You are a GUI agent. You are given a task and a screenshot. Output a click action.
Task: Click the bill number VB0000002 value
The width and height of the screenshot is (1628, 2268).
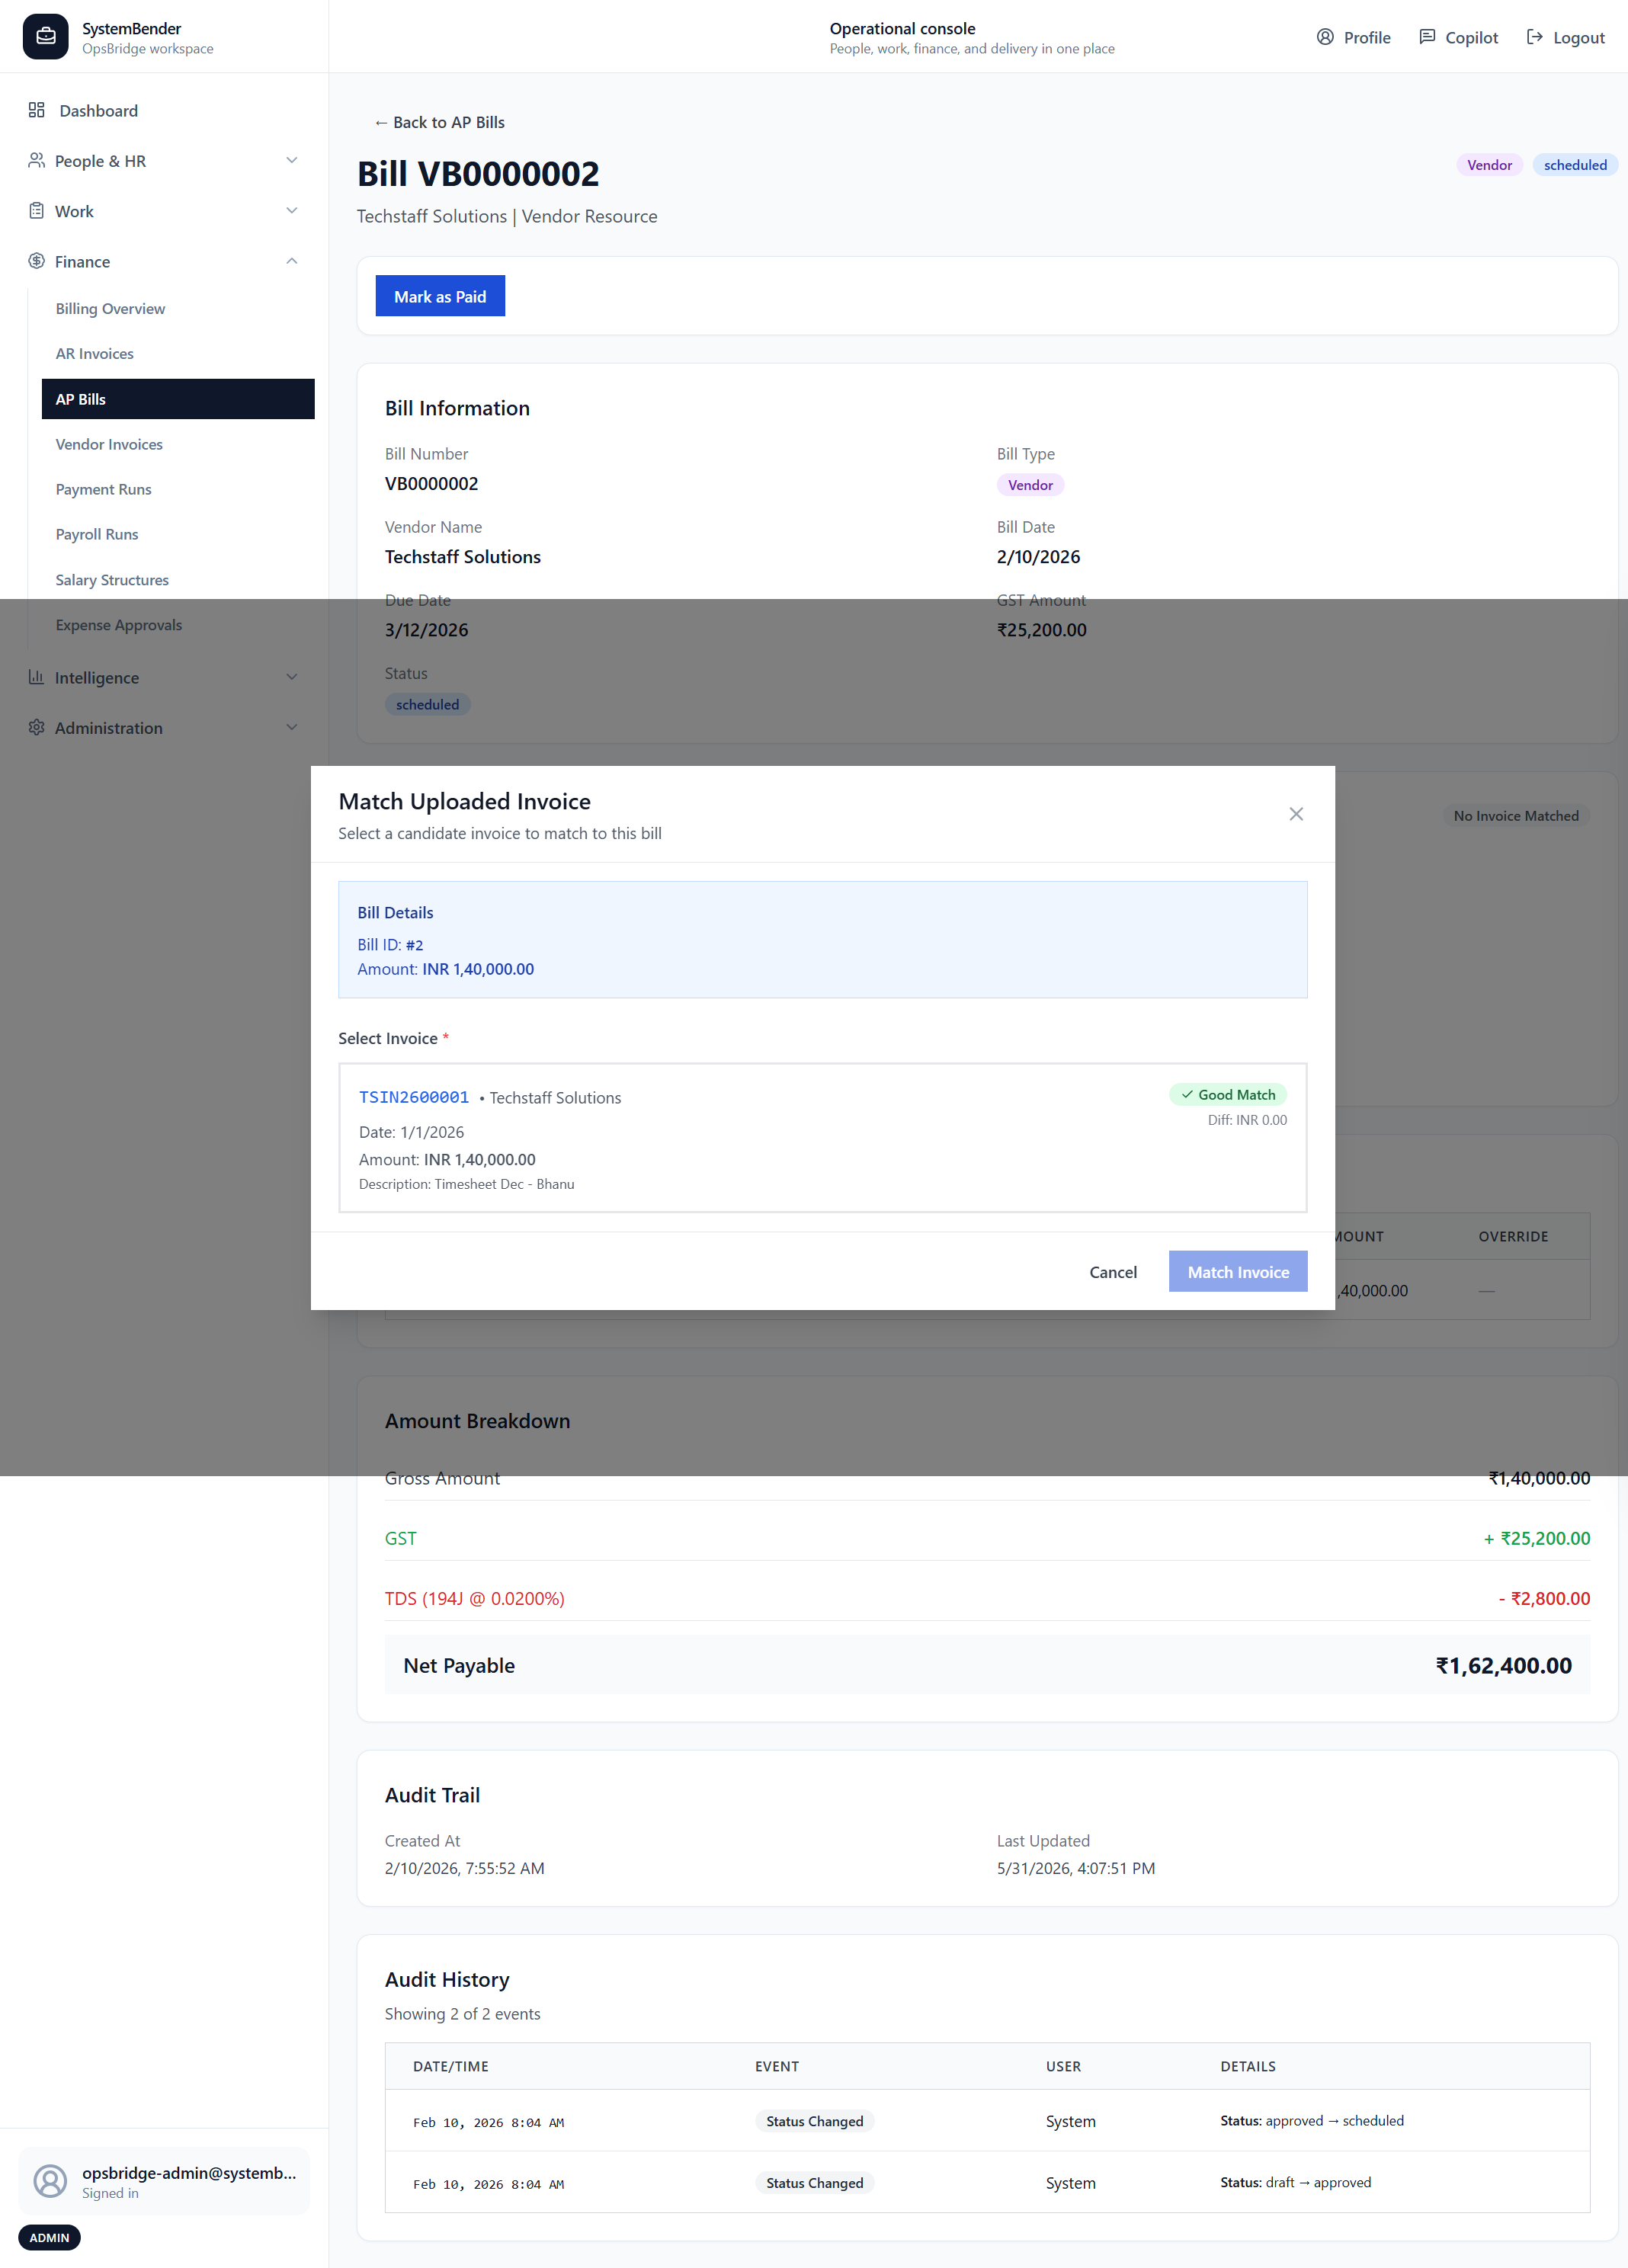(432, 483)
